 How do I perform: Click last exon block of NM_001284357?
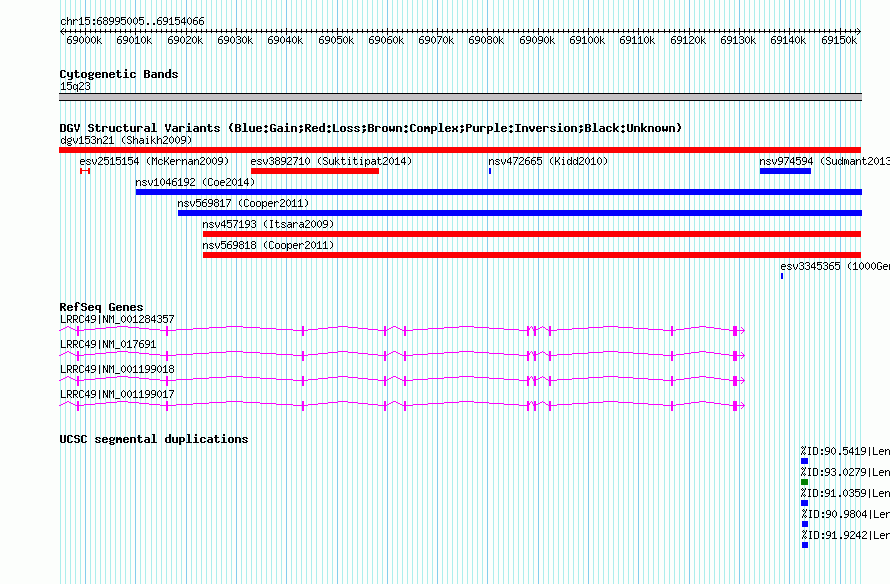(735, 331)
